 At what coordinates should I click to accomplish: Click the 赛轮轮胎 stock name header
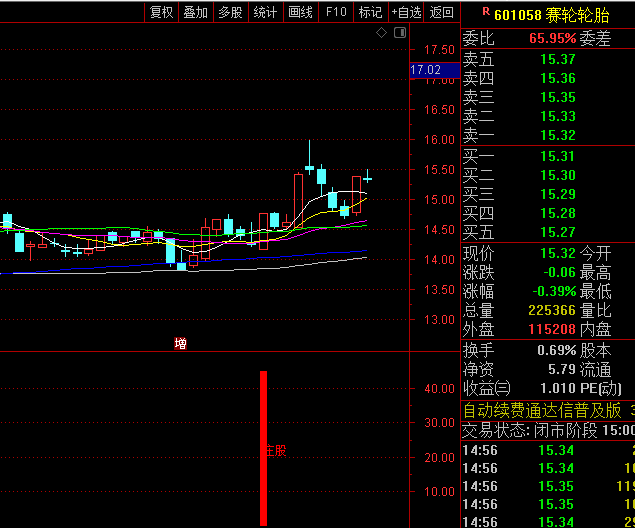(x=577, y=15)
